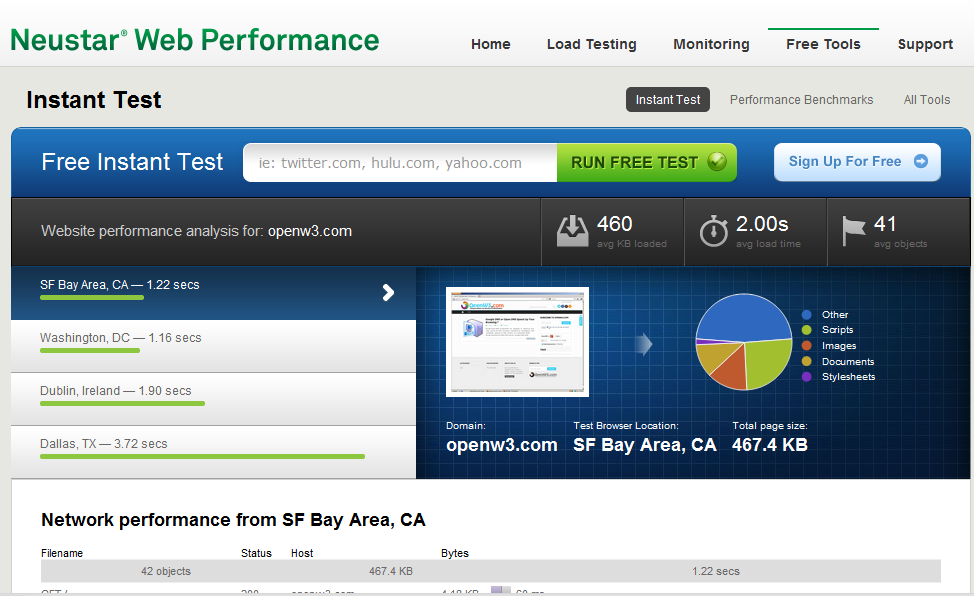Image resolution: width=974 pixels, height=596 pixels.
Task: Click the Bytes column header
Action: click(x=455, y=553)
